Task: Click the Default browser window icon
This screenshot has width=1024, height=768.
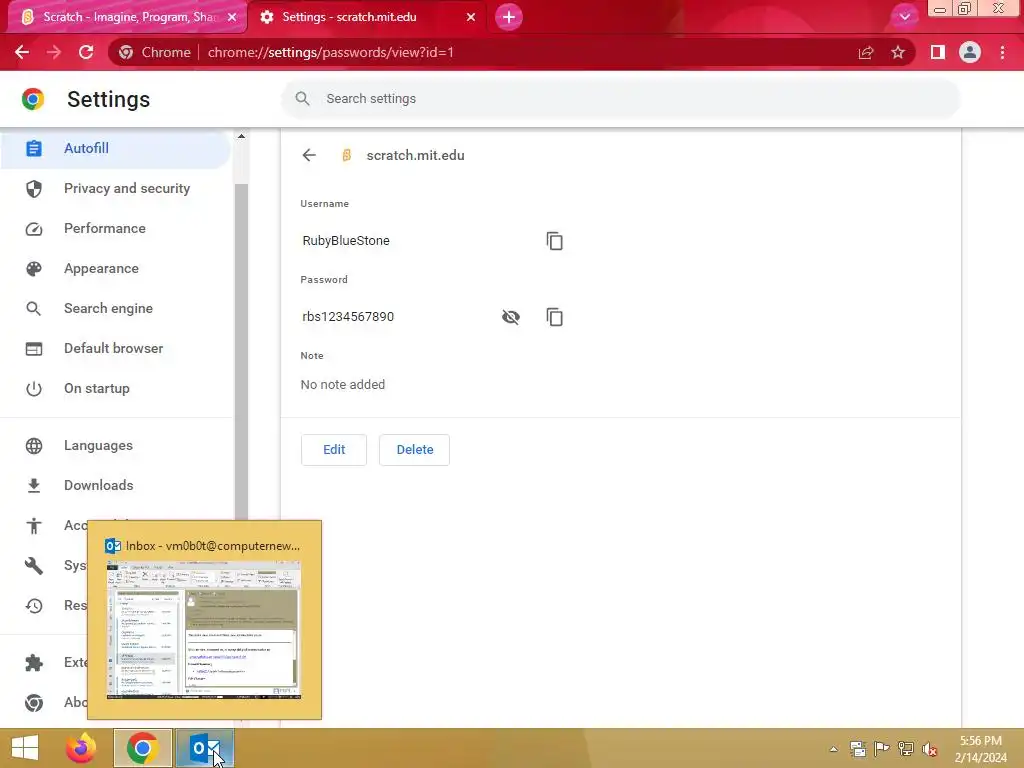Action: tap(34, 349)
